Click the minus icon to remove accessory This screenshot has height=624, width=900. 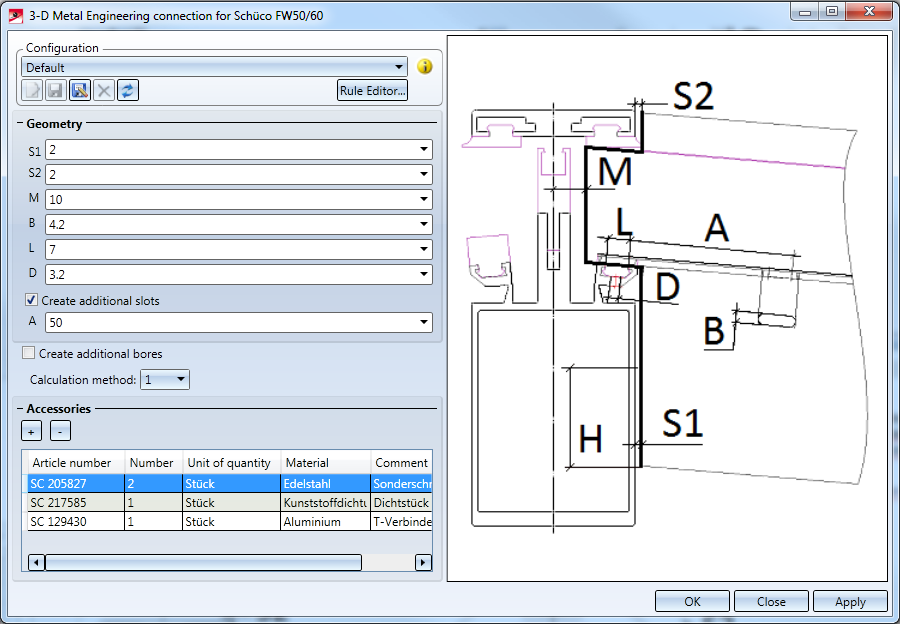(60, 431)
